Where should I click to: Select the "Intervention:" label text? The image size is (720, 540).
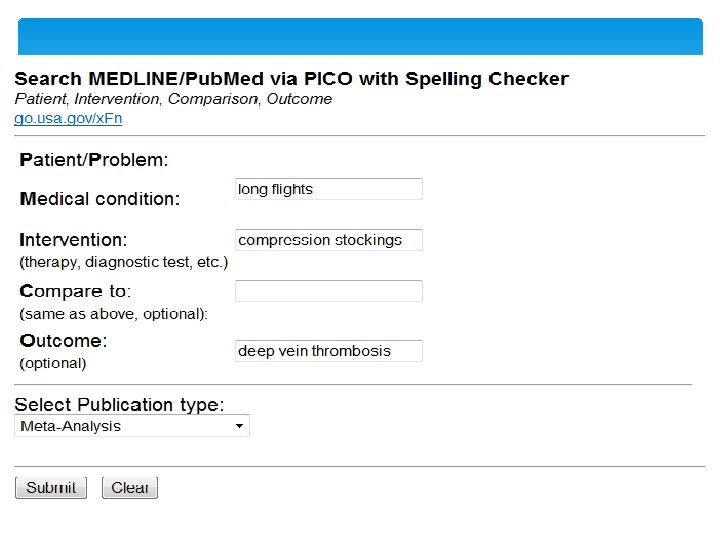click(74, 241)
